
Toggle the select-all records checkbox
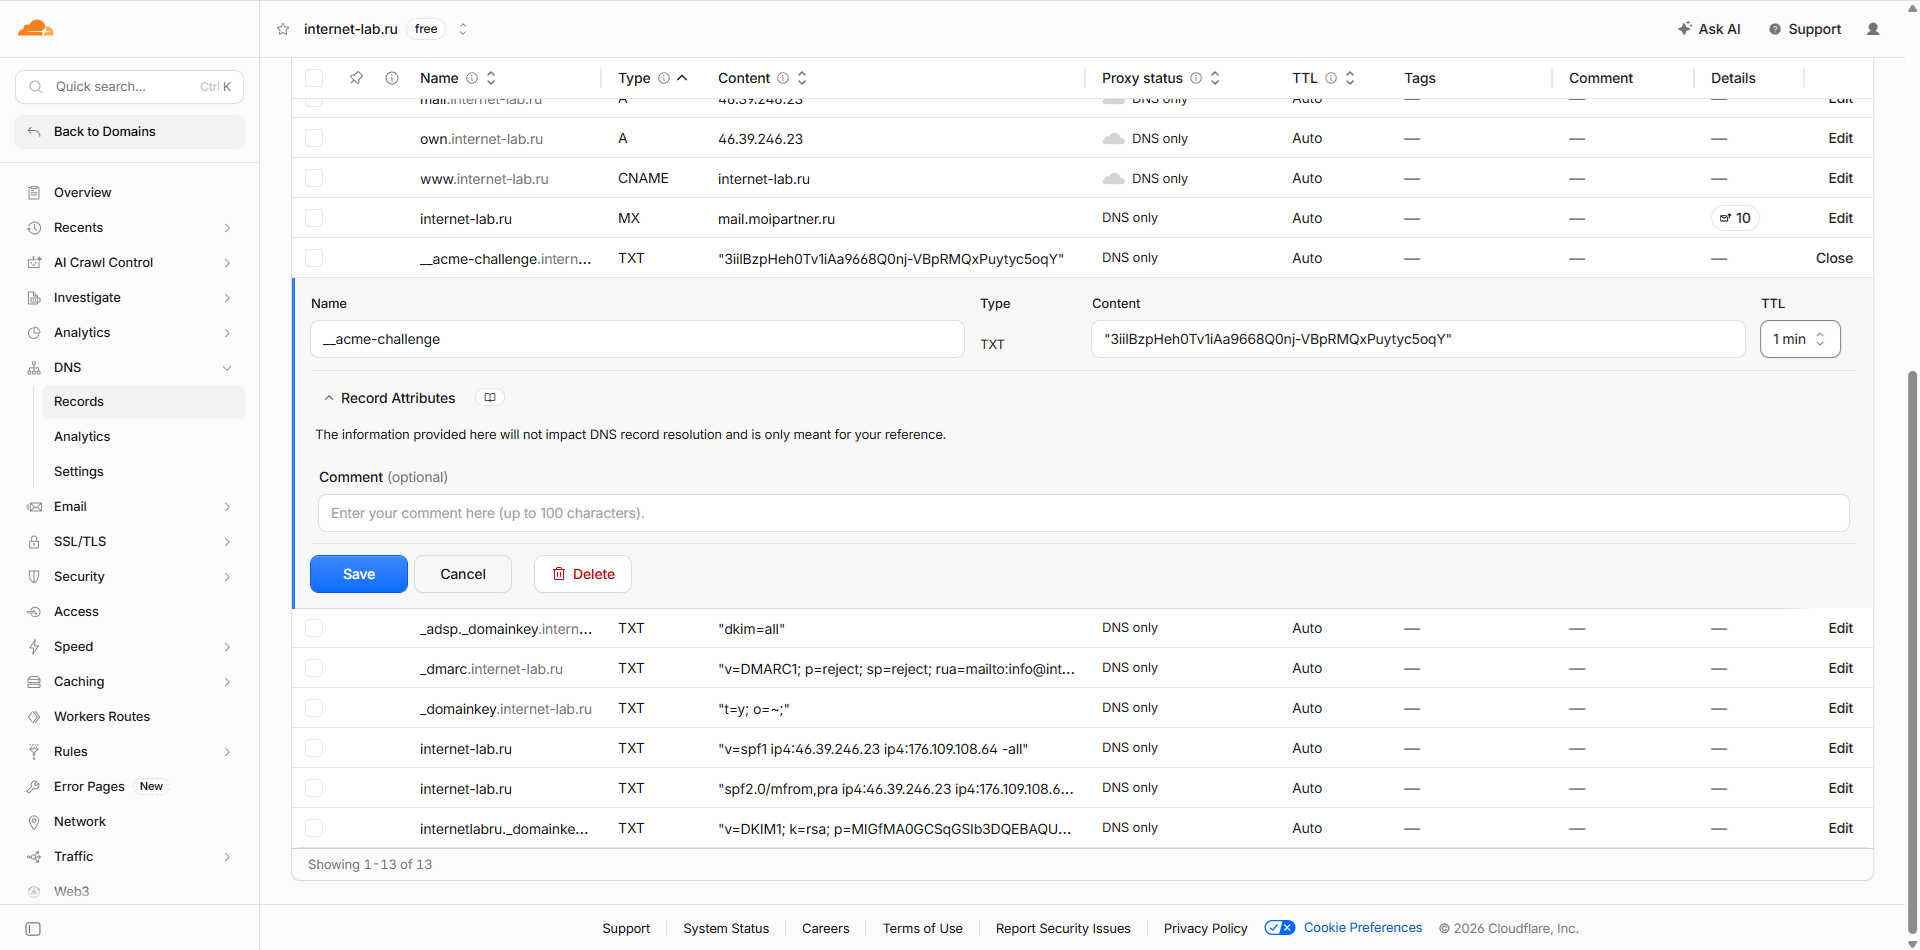pos(314,78)
